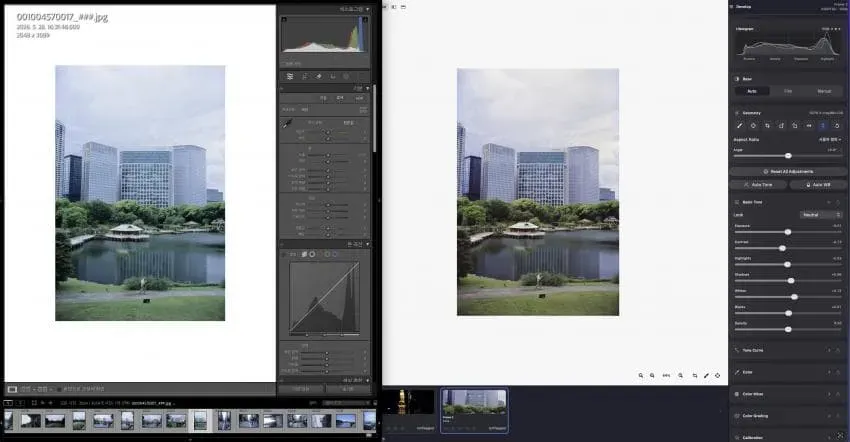Click the reset rotation icon in Geometry
850x442 pixels.
[837, 125]
